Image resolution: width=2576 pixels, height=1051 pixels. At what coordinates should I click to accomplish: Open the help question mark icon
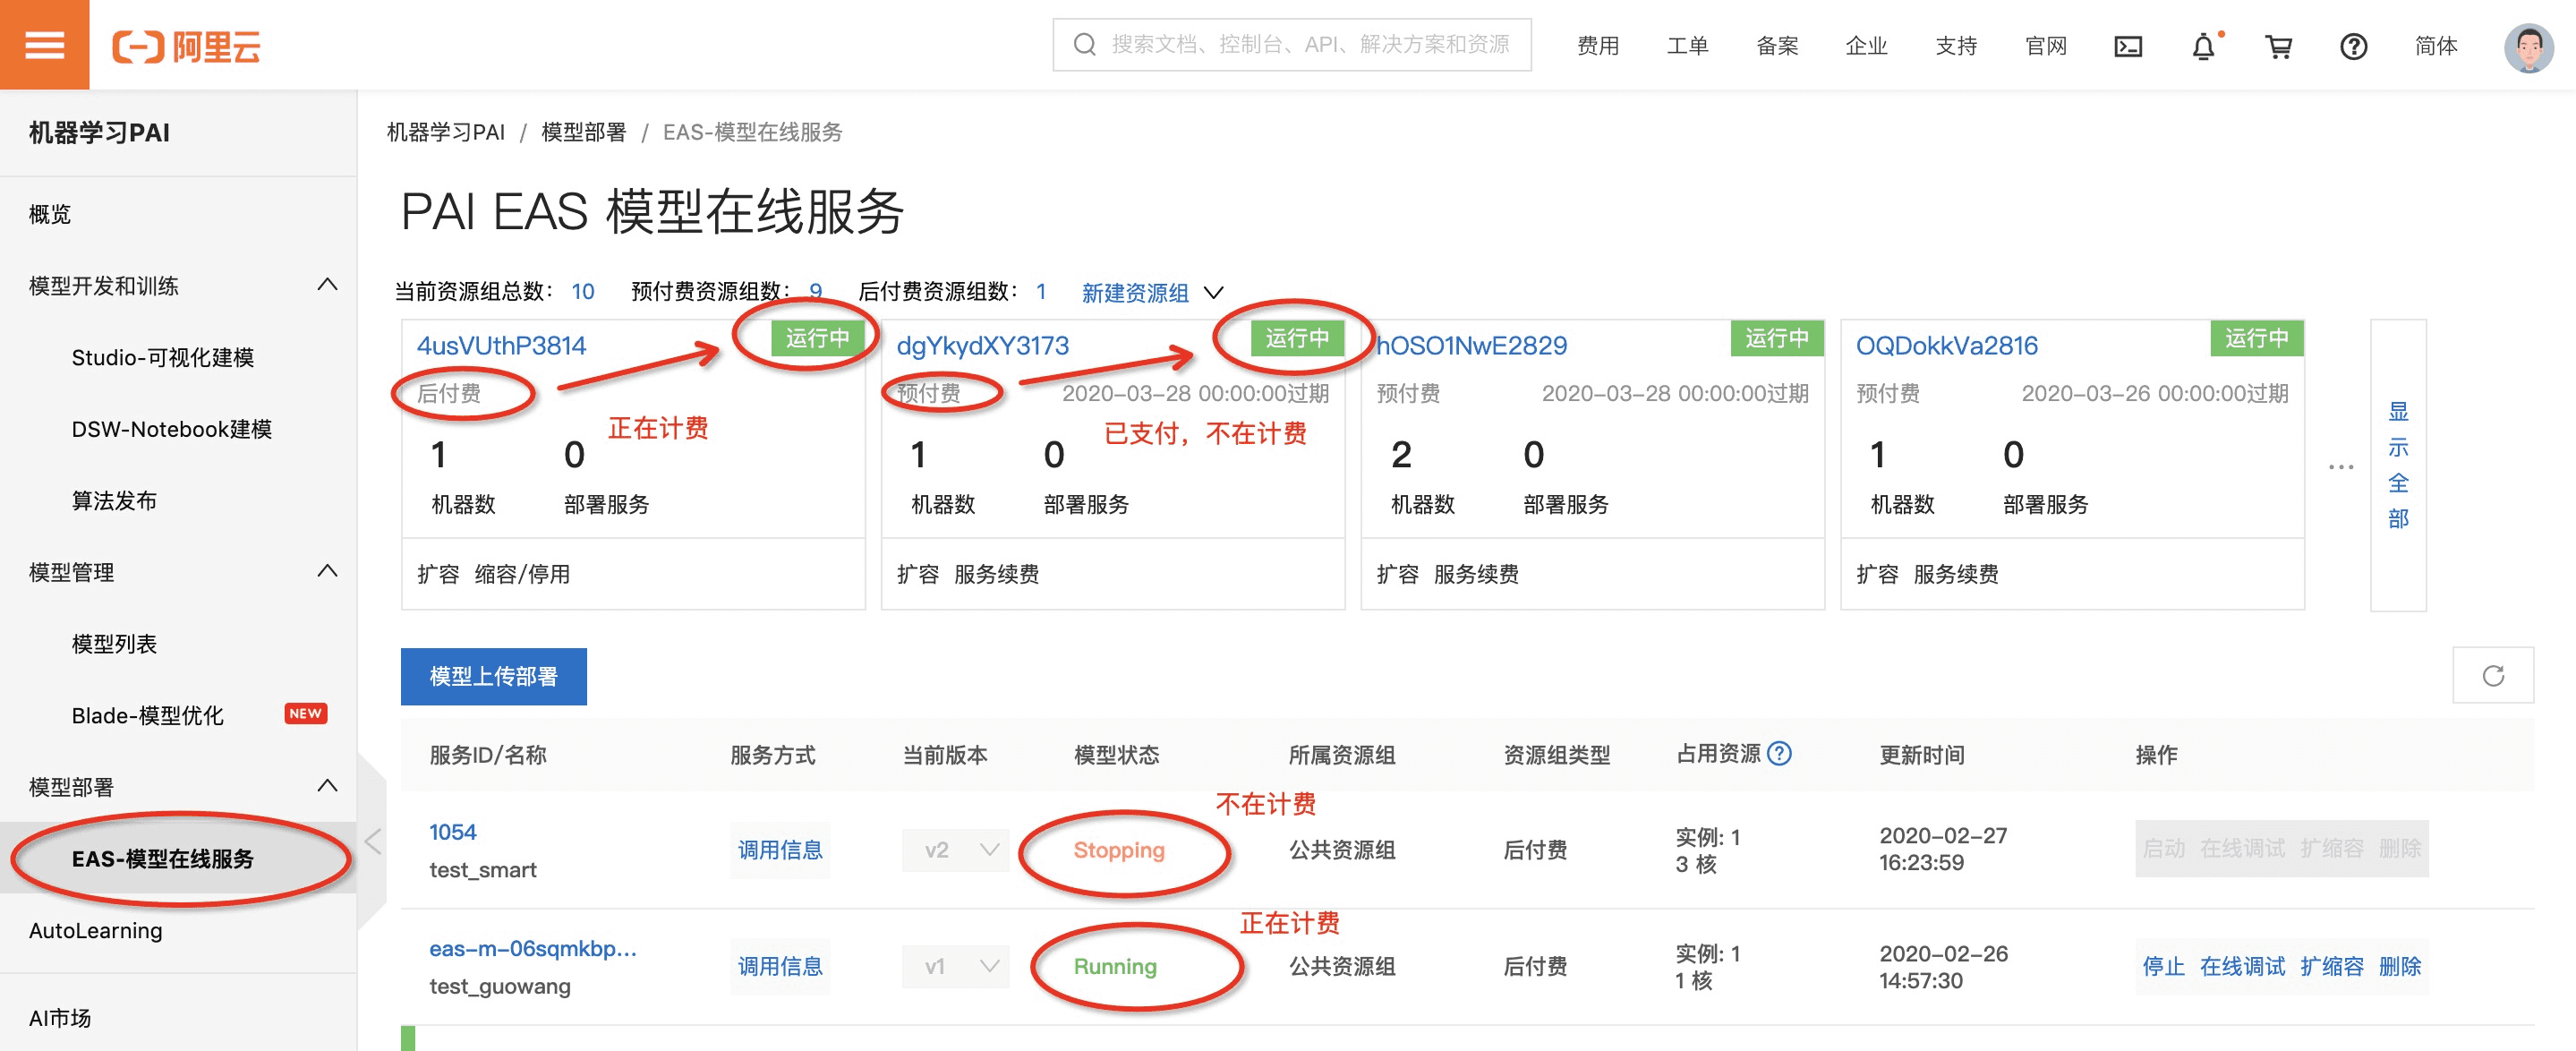[x=2353, y=46]
